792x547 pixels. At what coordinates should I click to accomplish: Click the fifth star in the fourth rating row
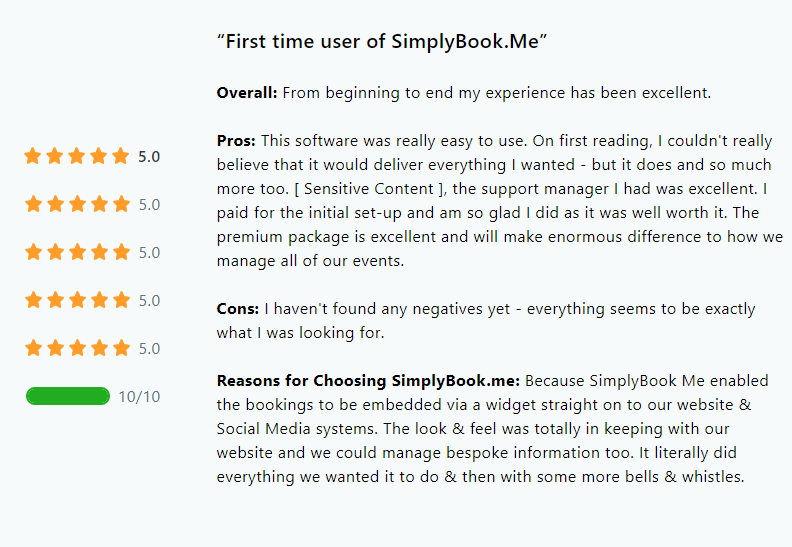121,300
